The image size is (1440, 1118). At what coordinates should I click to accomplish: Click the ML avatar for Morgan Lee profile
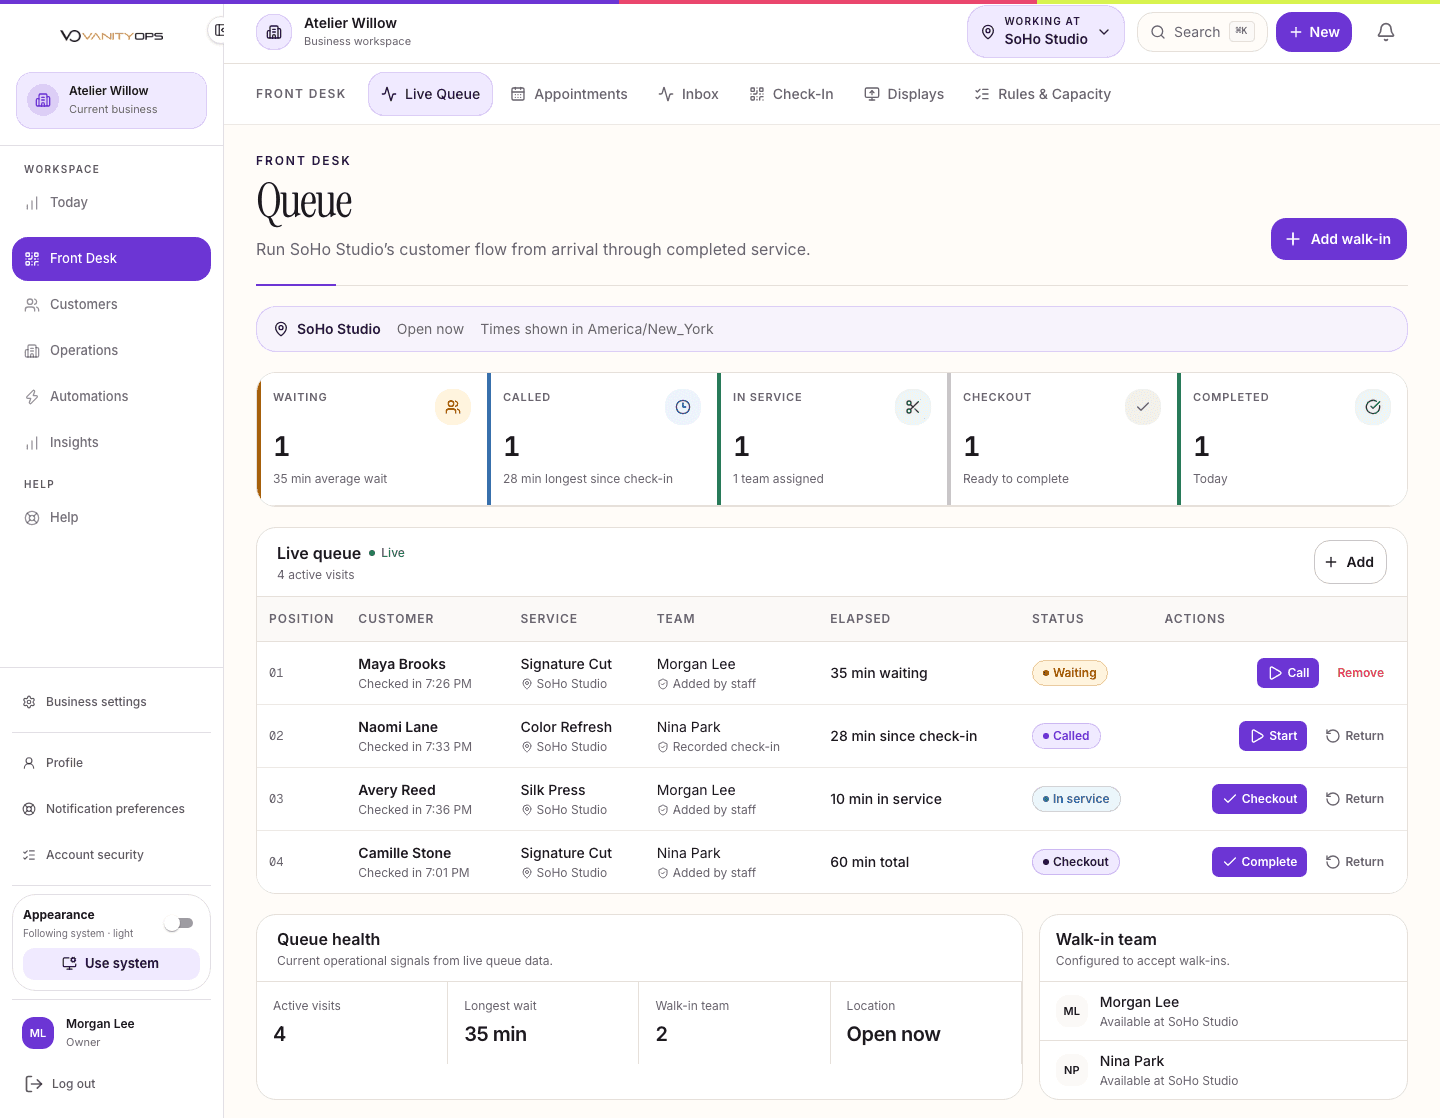coord(38,1033)
